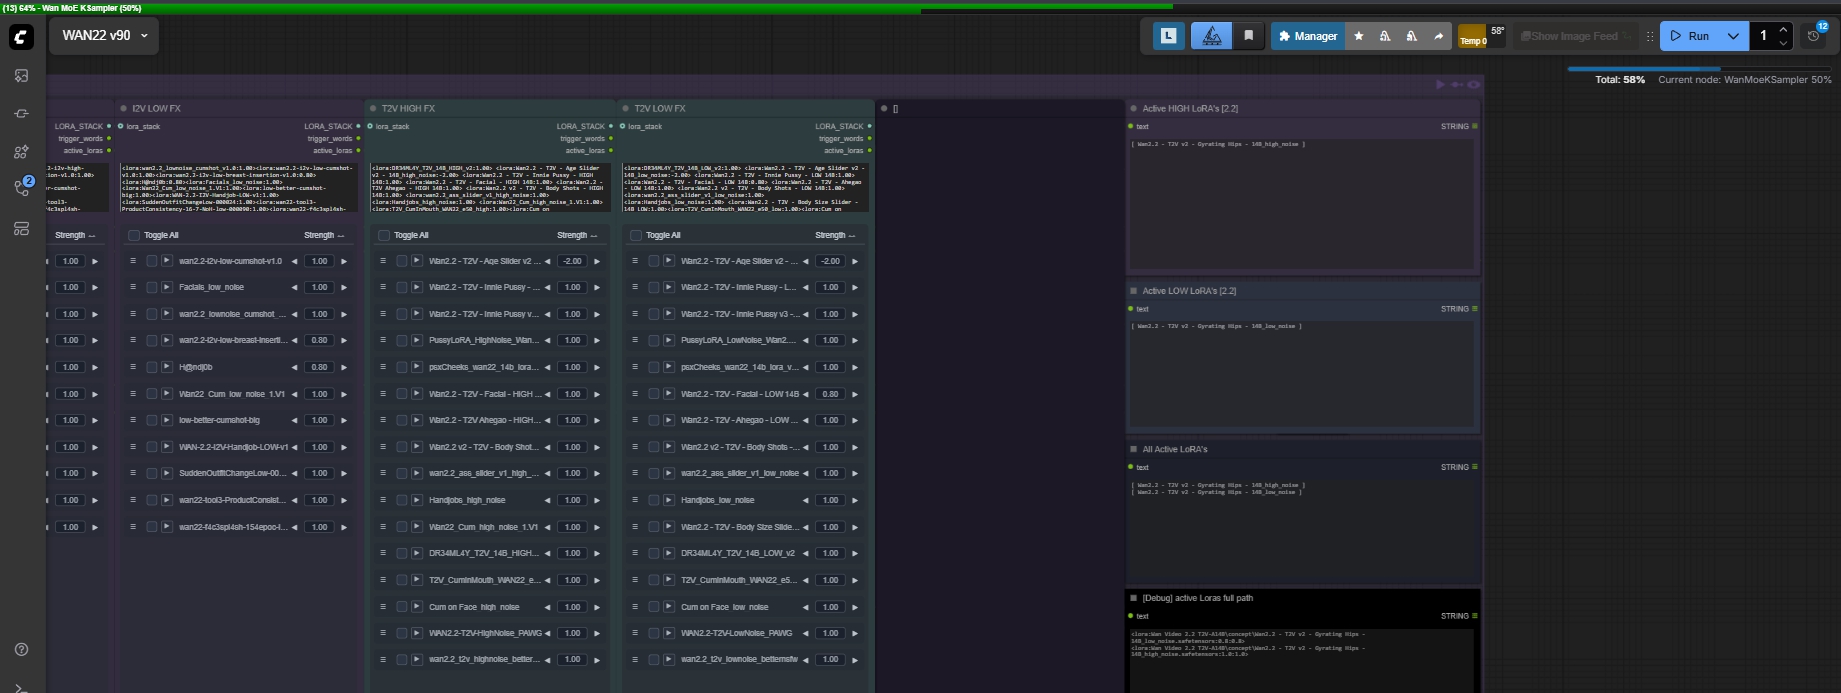Click the bookmark icon in the top toolbar
The image size is (1841, 693).
1248,36
